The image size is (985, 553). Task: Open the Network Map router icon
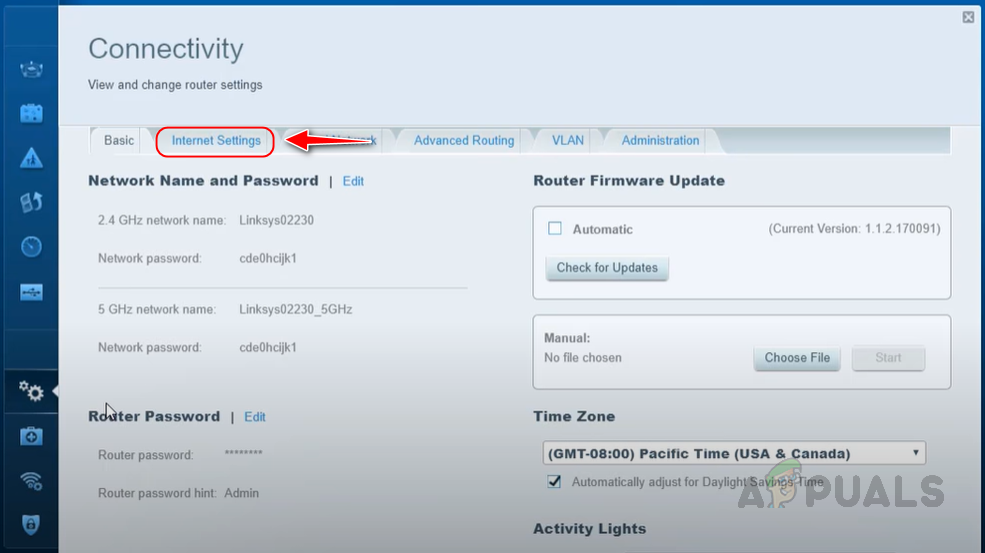31,69
